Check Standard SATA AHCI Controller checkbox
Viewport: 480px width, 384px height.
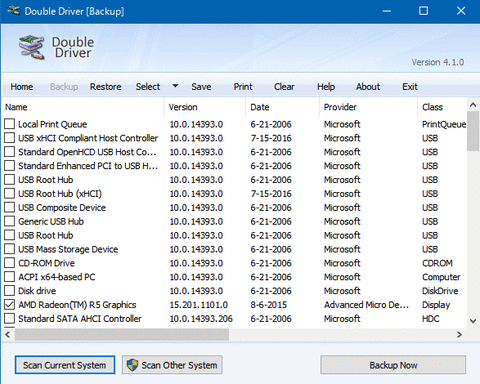click(x=9, y=318)
